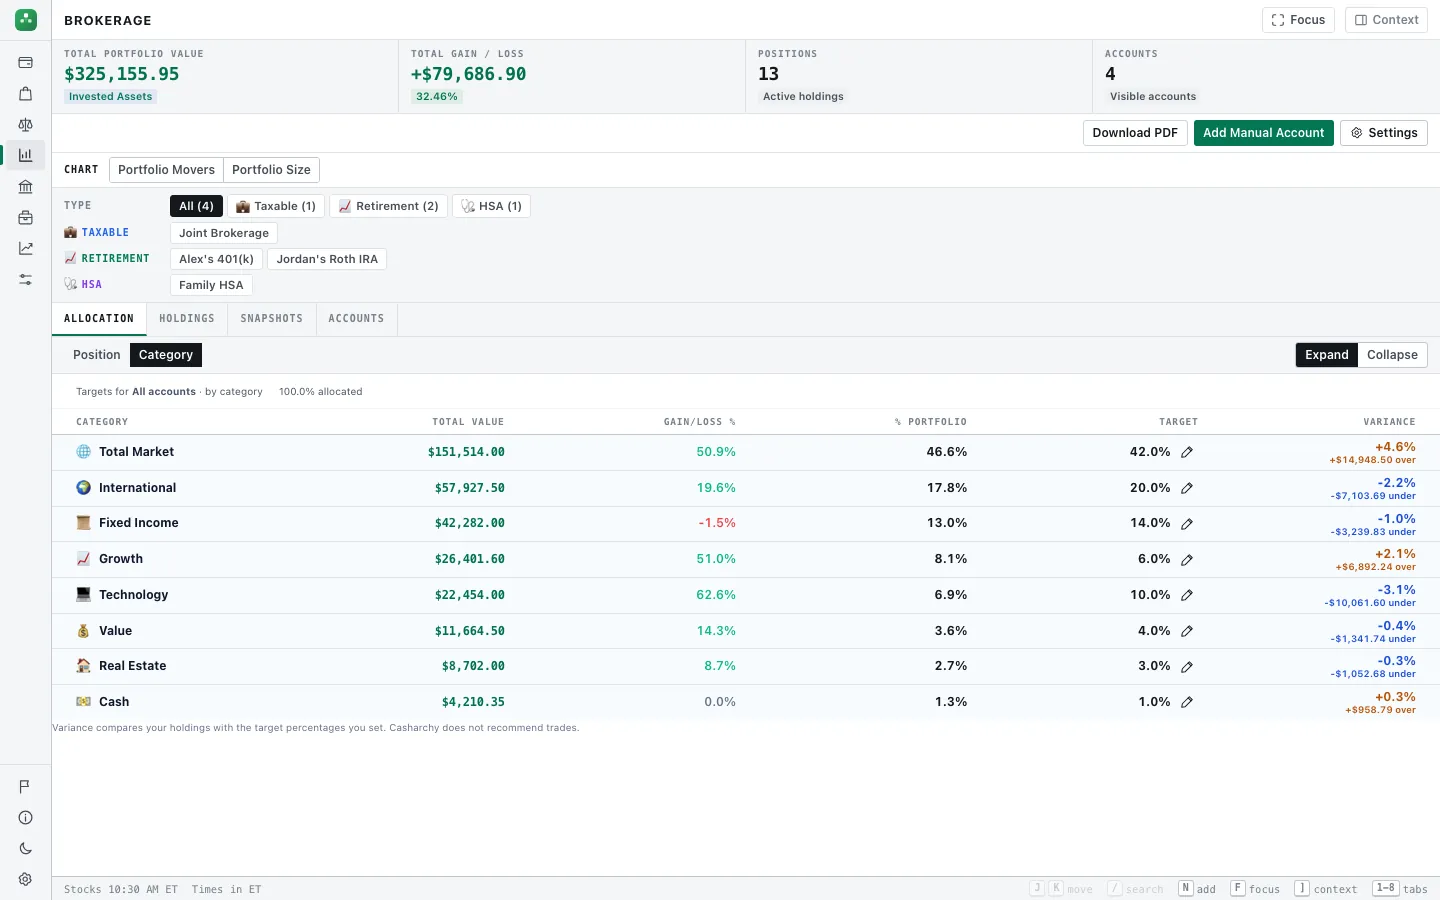1440x900 pixels.
Task: Click Add Manual Account button
Action: [x=1263, y=133]
